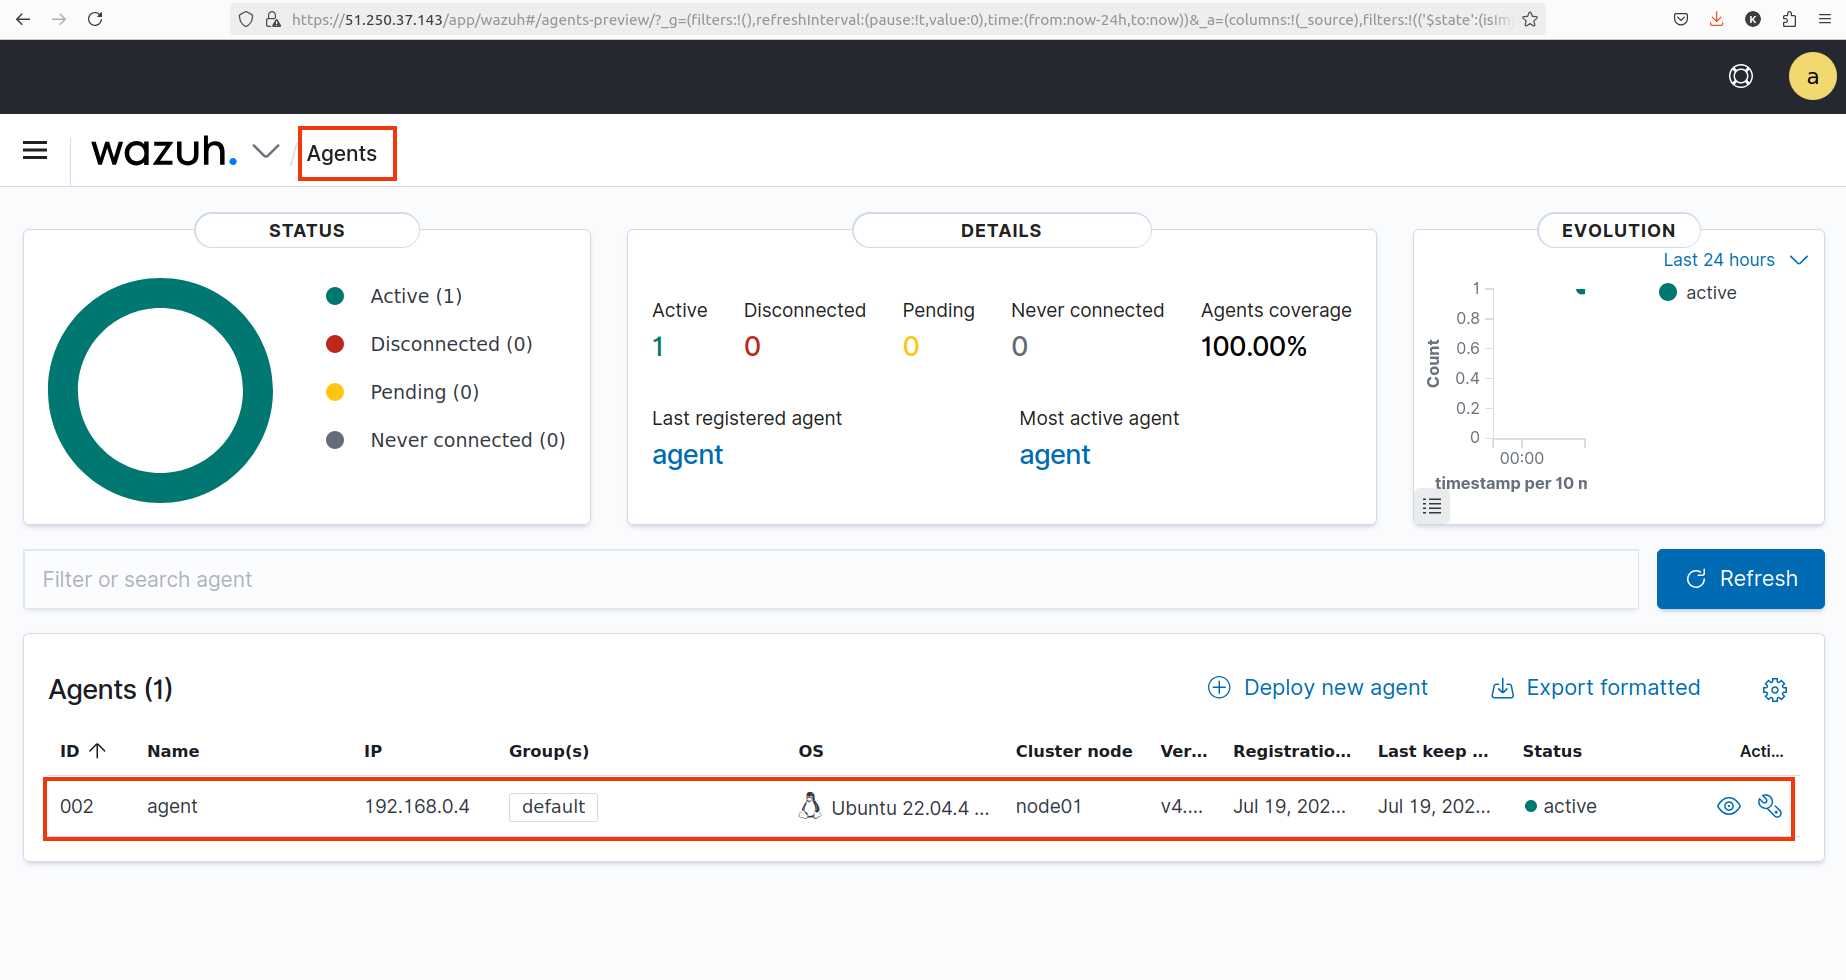Click active status of agent 002
Viewport: 1846px width, 980px height.
click(x=1560, y=806)
